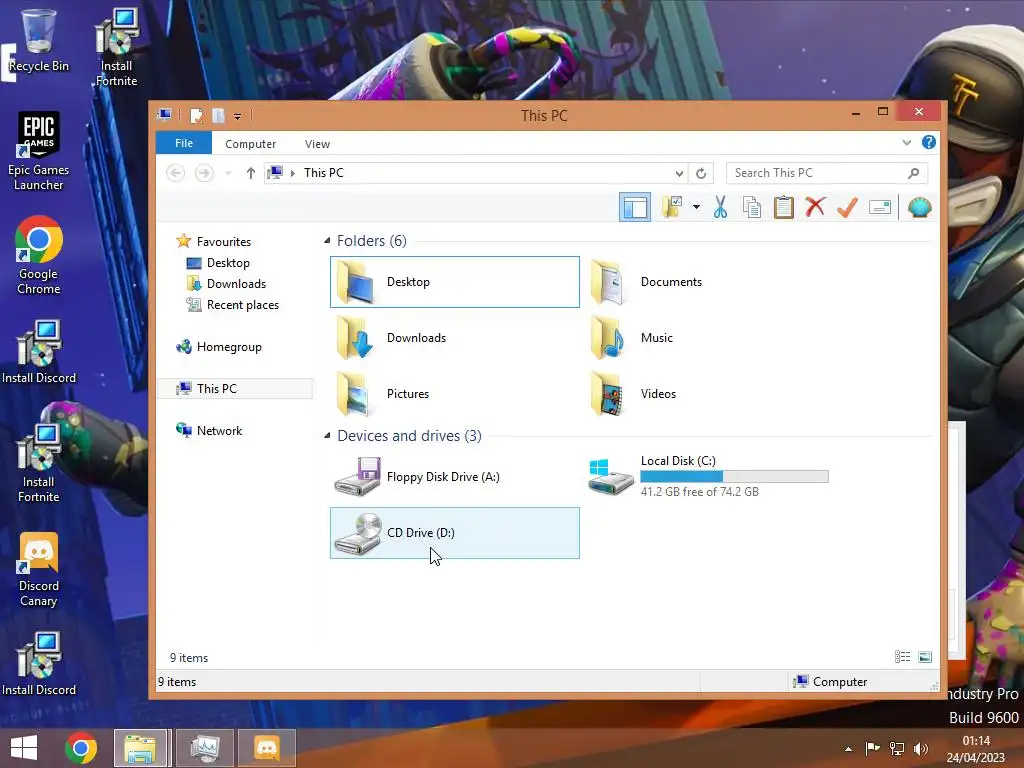Screen dimensions: 1024x768
Task: Click the Forward navigation arrow
Action: click(204, 173)
